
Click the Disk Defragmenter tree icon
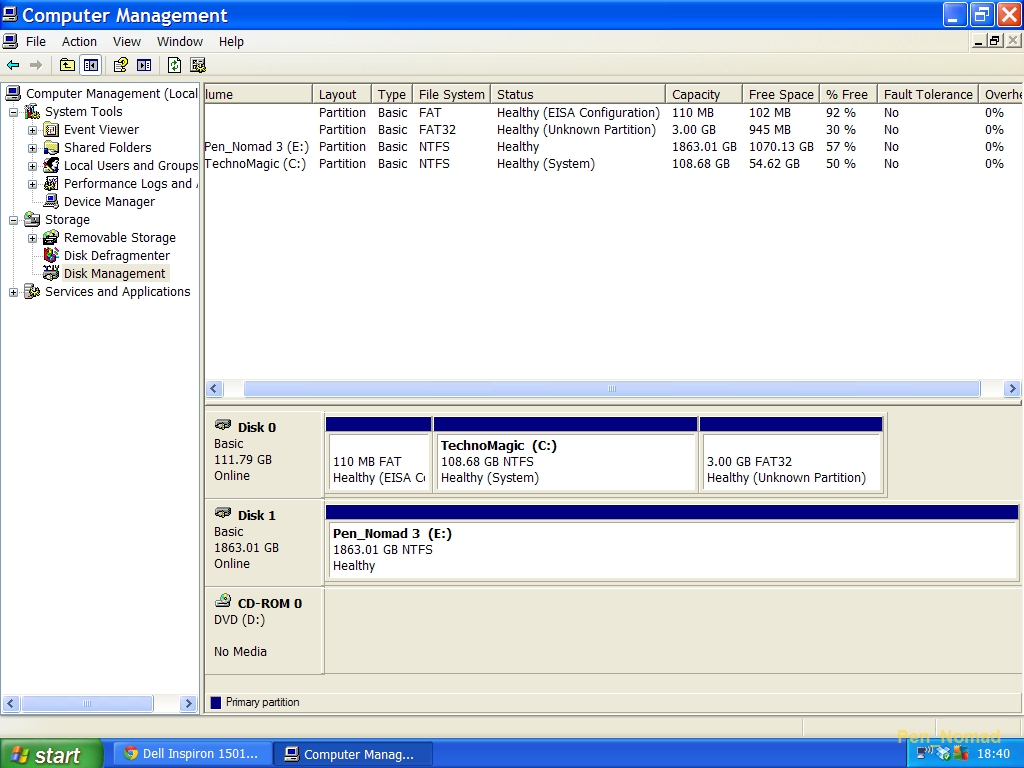[51, 255]
